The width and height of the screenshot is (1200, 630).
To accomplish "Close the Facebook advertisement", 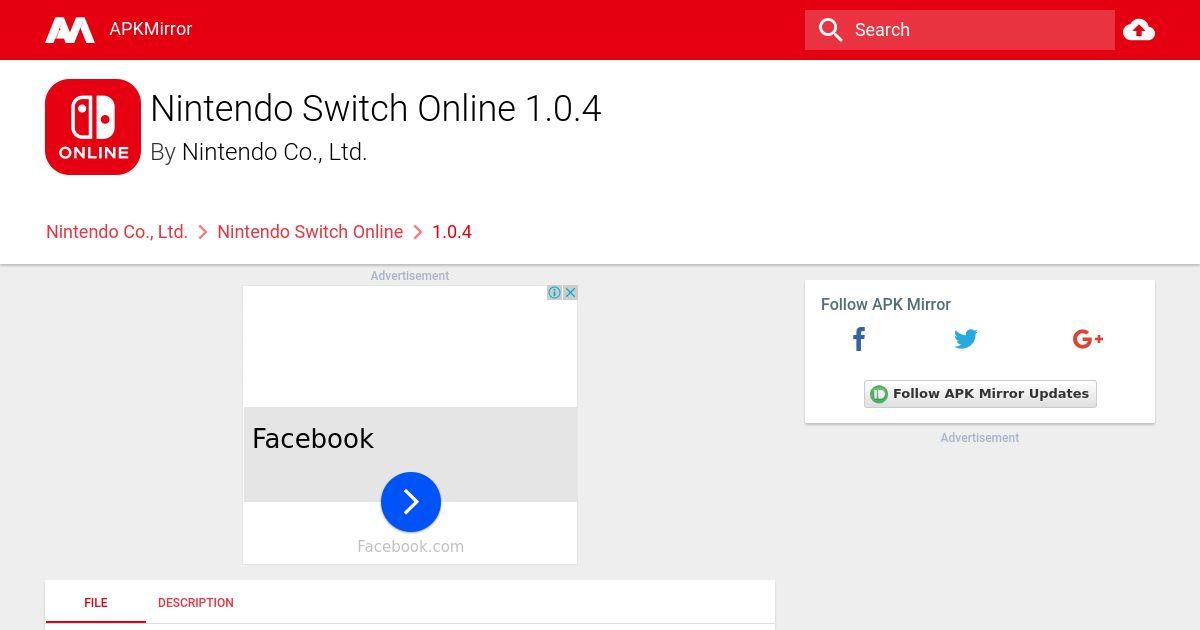I will 570,293.
